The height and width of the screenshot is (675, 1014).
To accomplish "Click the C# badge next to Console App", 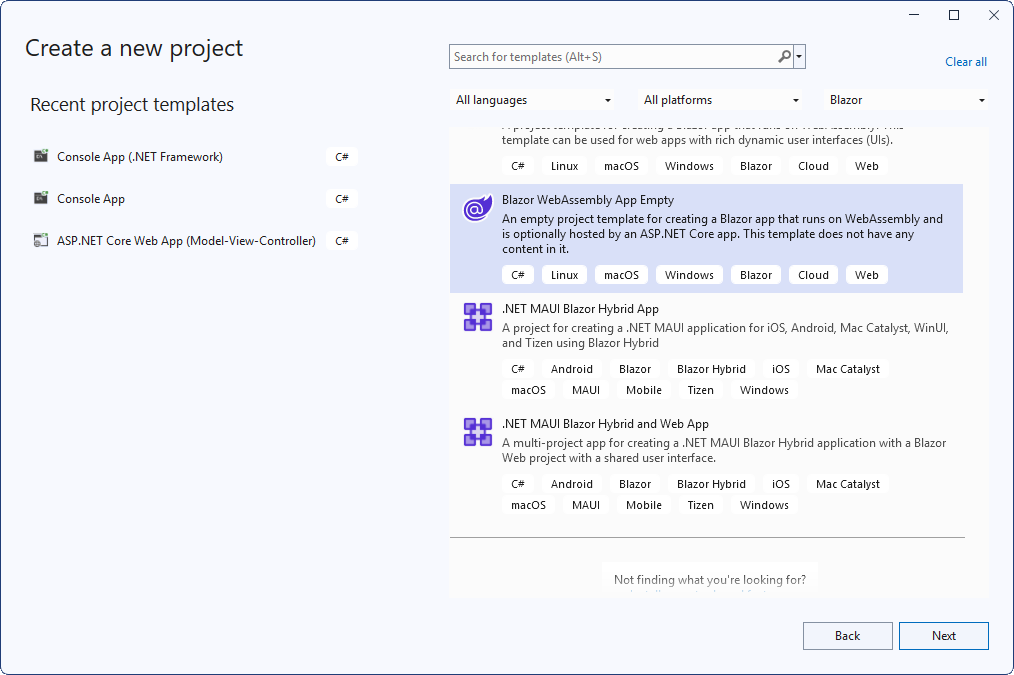I will coord(341,198).
